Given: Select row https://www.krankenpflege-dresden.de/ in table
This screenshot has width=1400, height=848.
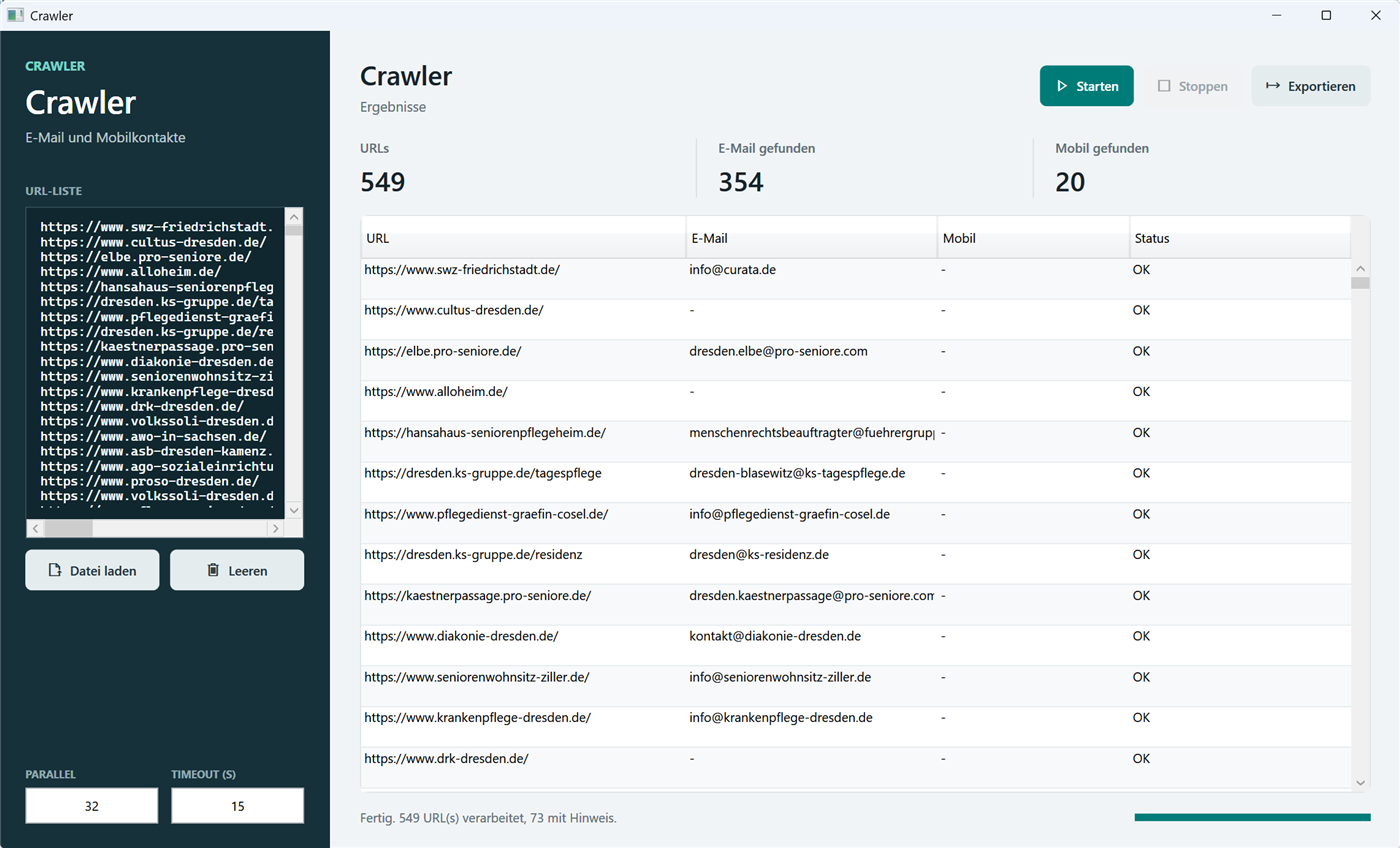Looking at the screenshot, I should click(855, 727).
